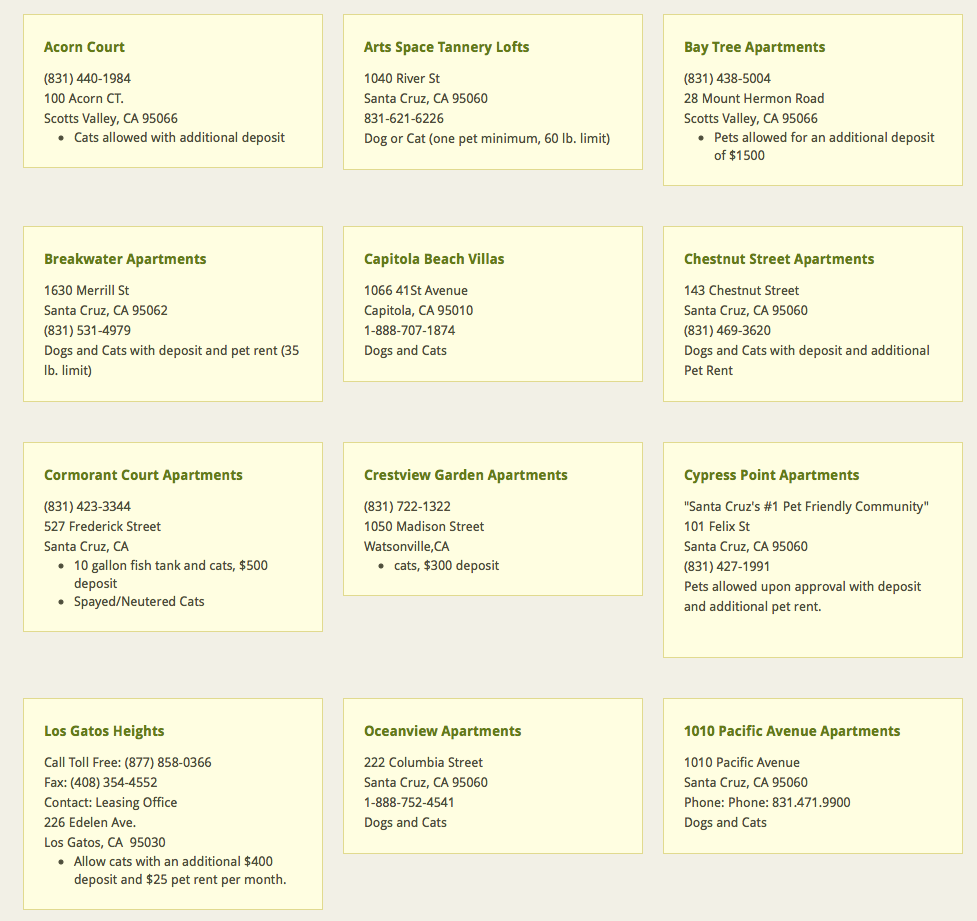Click Oceanview phone number 1-888-752-4541
This screenshot has height=921, width=977.
point(409,803)
